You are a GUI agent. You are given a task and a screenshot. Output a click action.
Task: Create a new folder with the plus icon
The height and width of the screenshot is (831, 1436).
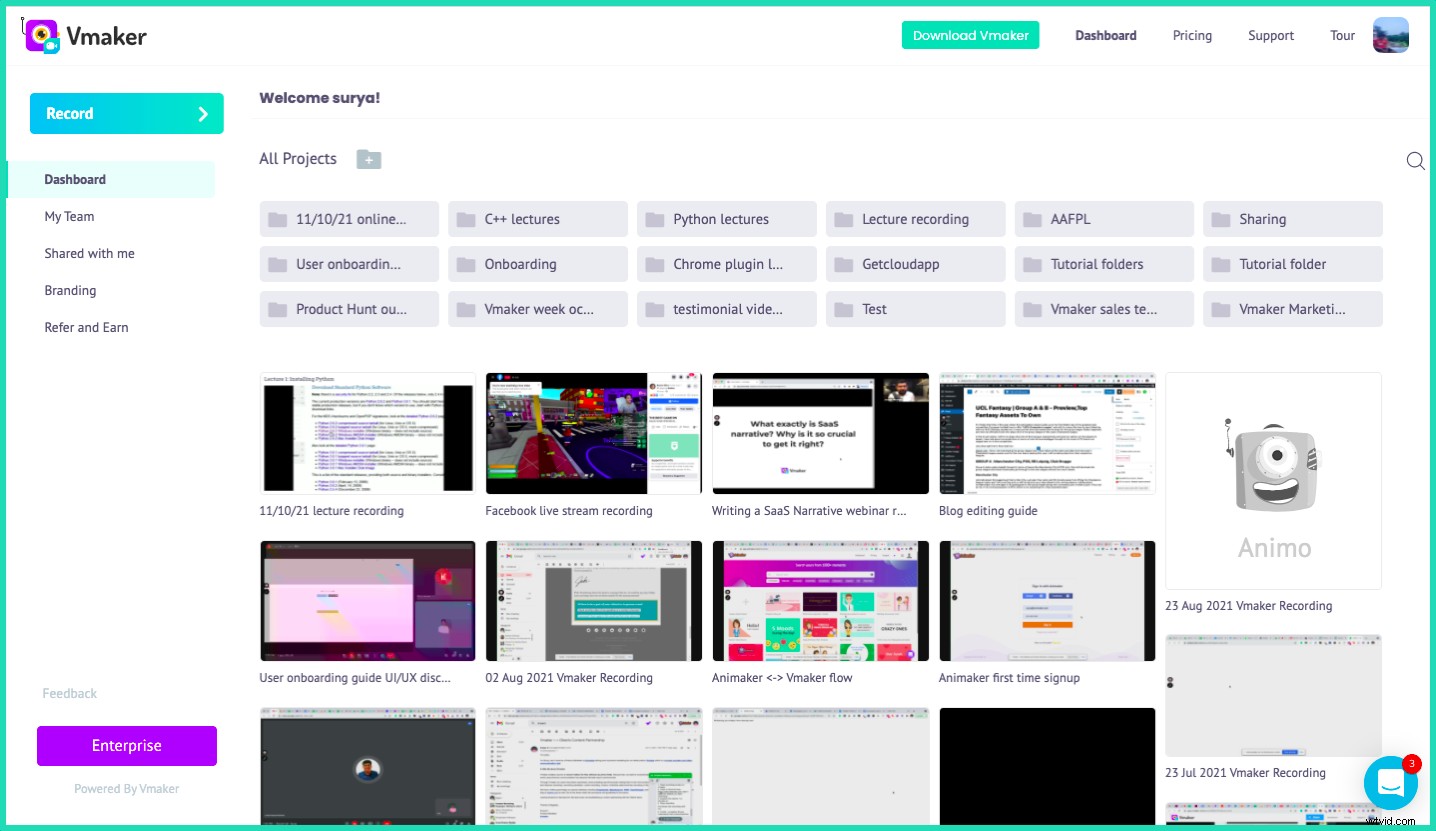368,159
